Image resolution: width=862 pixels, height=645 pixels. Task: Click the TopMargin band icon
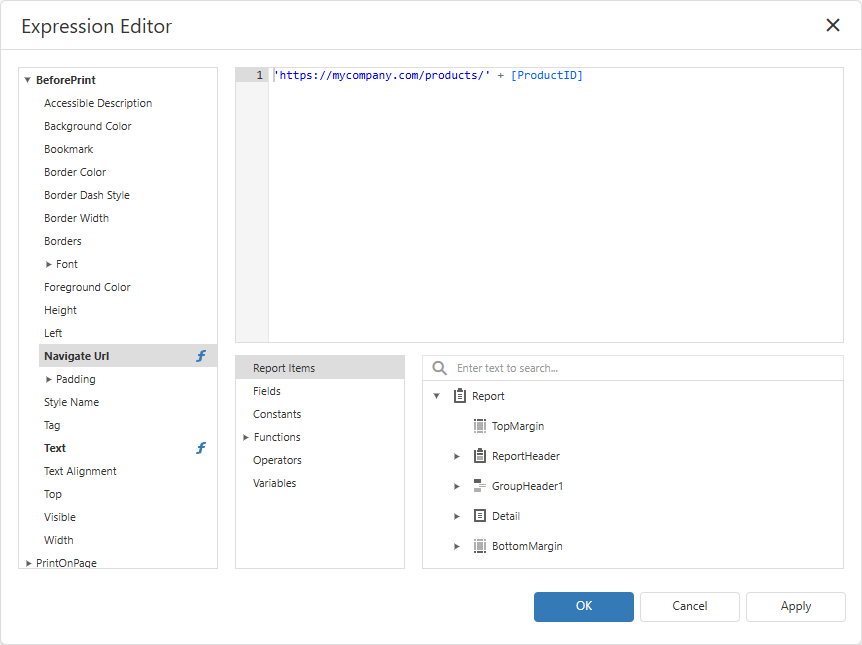click(480, 426)
